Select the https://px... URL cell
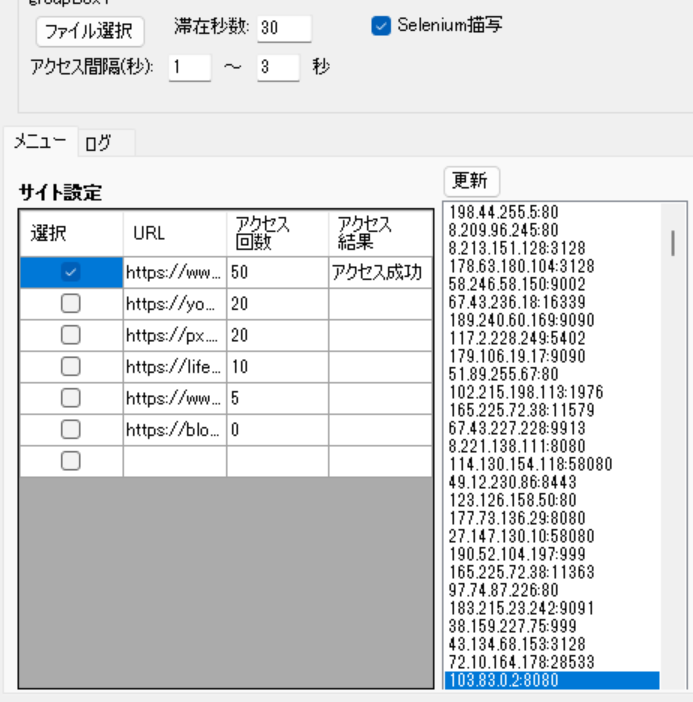Screen dimensions: 693x702 point(175,335)
